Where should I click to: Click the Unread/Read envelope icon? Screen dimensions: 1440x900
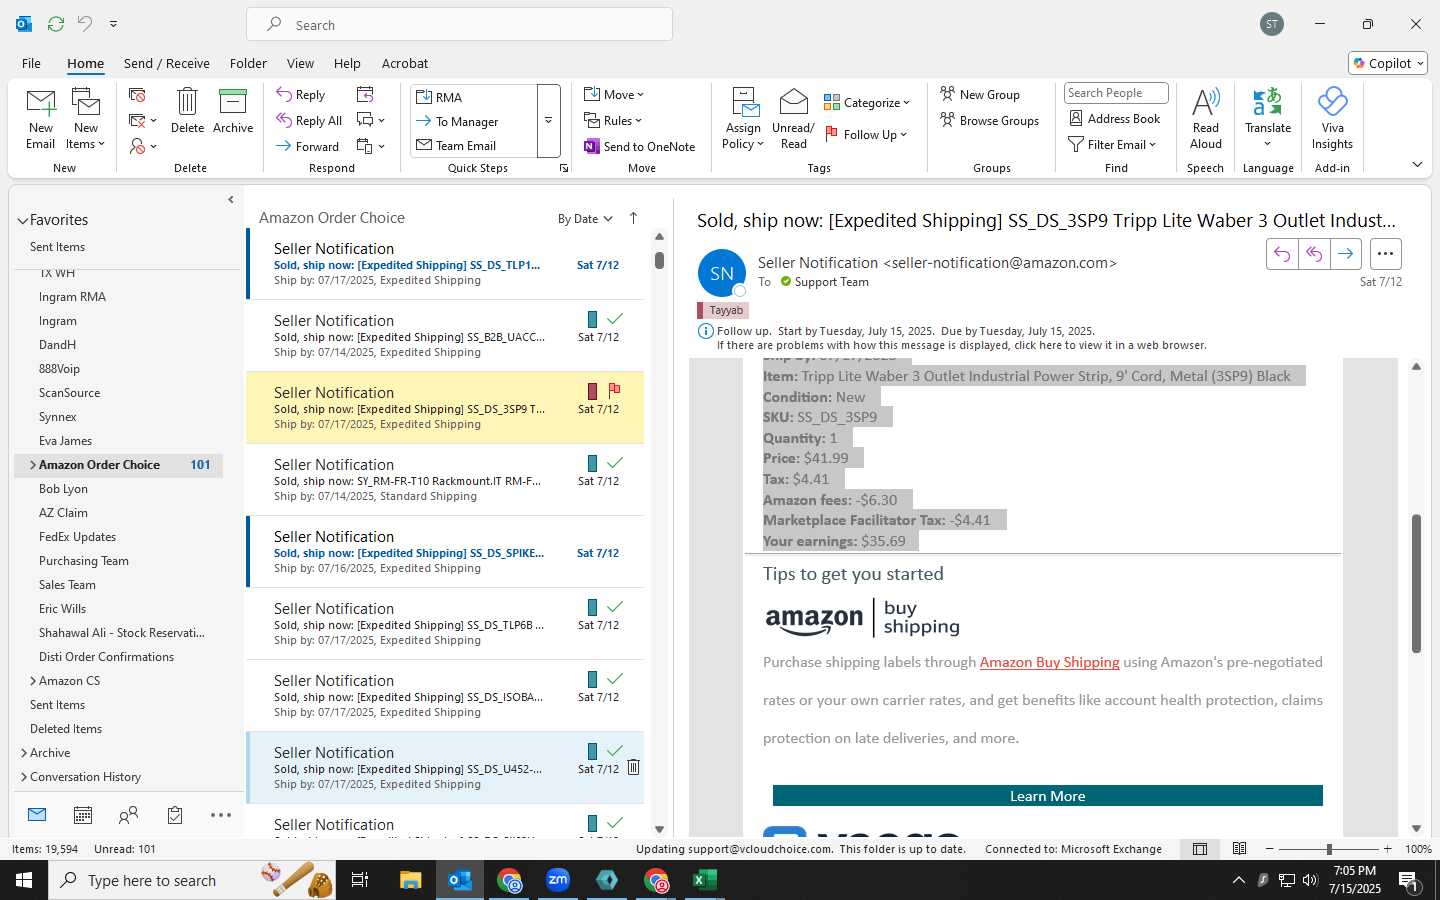pos(793,102)
